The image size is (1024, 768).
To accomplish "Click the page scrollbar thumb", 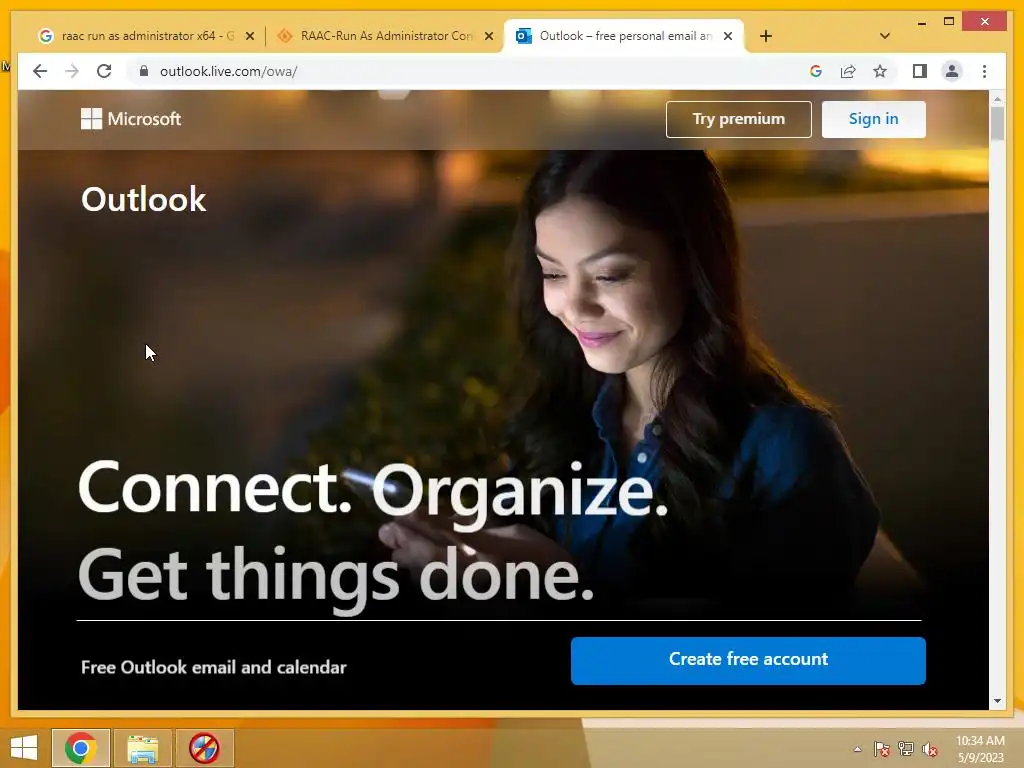I will coord(997,123).
